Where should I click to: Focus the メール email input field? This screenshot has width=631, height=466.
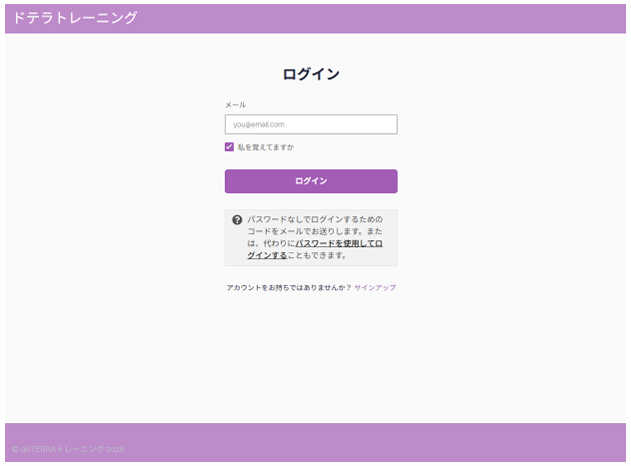(x=311, y=125)
